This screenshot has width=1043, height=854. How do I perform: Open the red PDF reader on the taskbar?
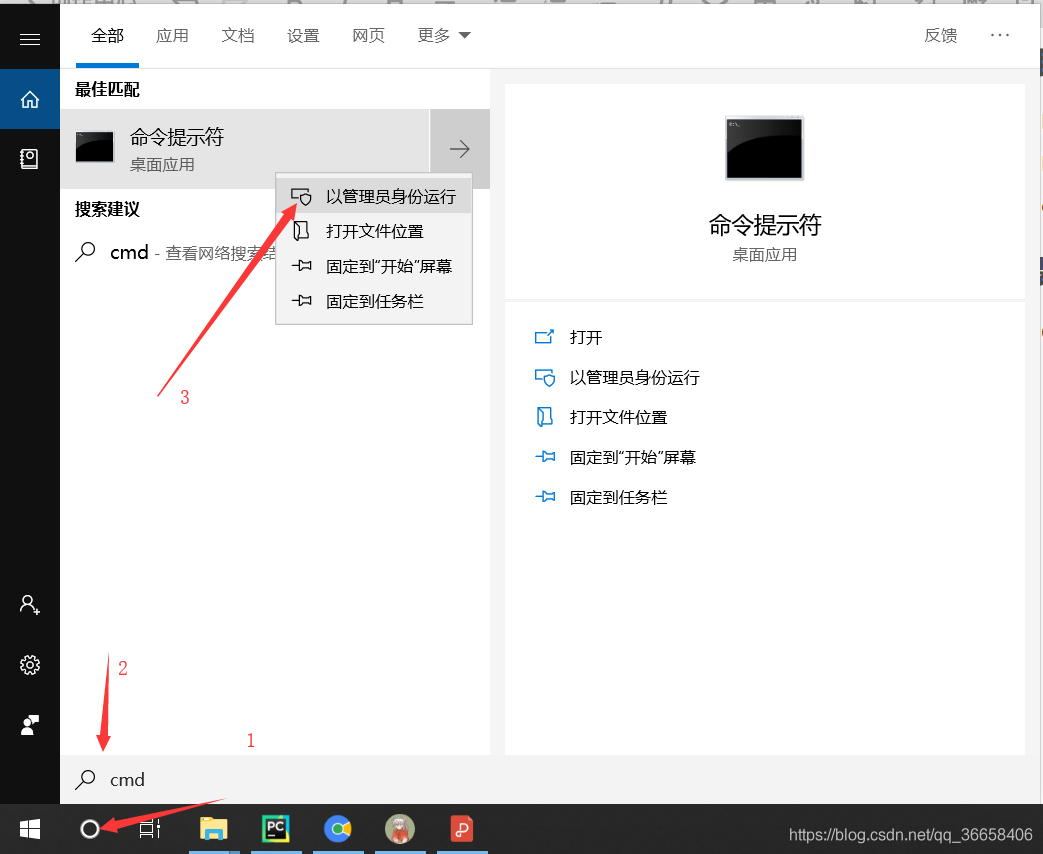pos(462,829)
